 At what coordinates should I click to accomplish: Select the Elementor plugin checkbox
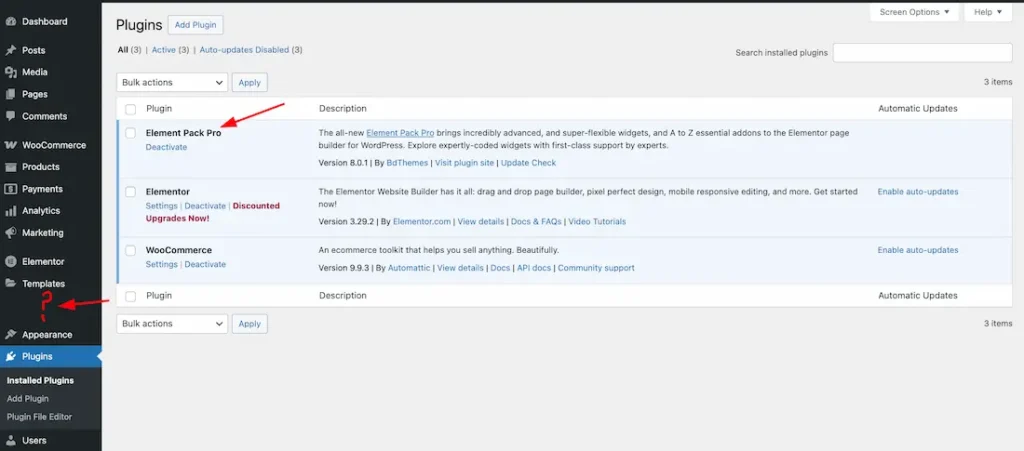click(x=130, y=191)
